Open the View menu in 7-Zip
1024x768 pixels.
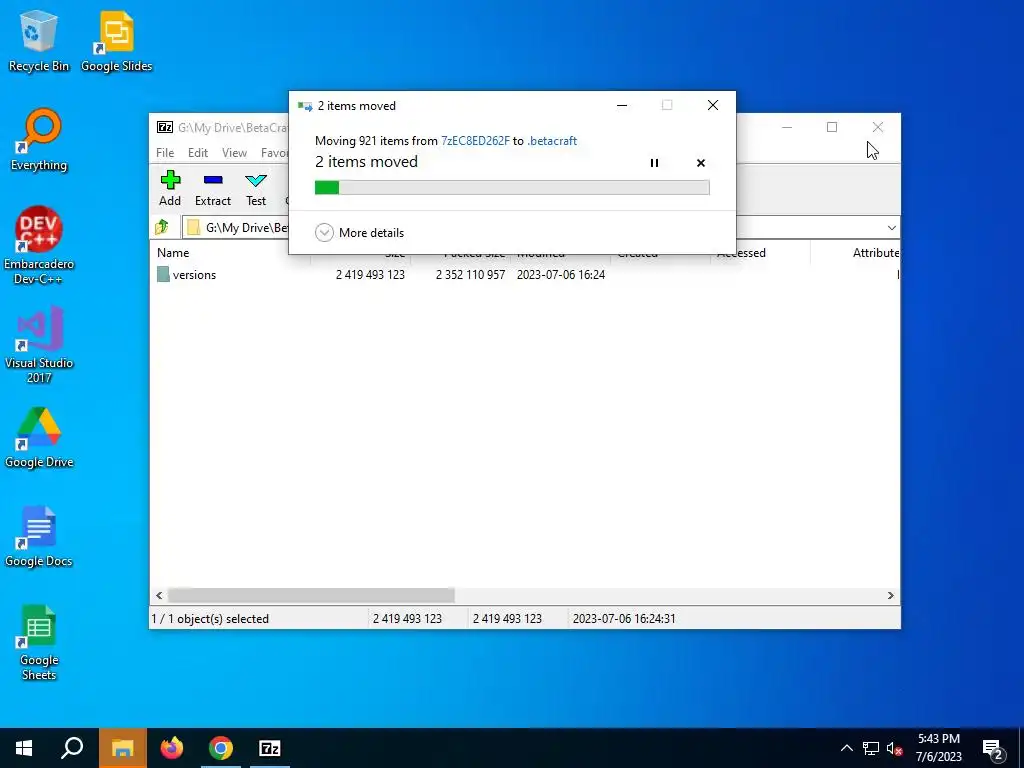click(234, 153)
